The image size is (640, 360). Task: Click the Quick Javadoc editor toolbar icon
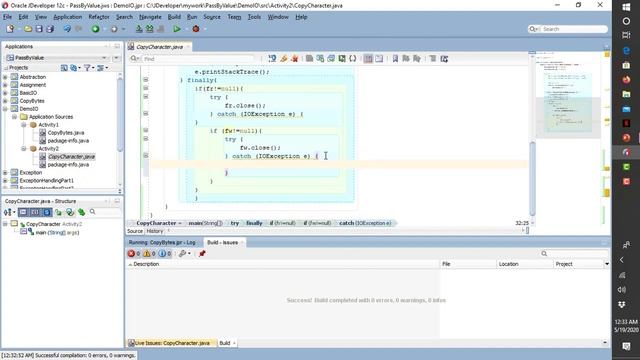tap(272, 59)
